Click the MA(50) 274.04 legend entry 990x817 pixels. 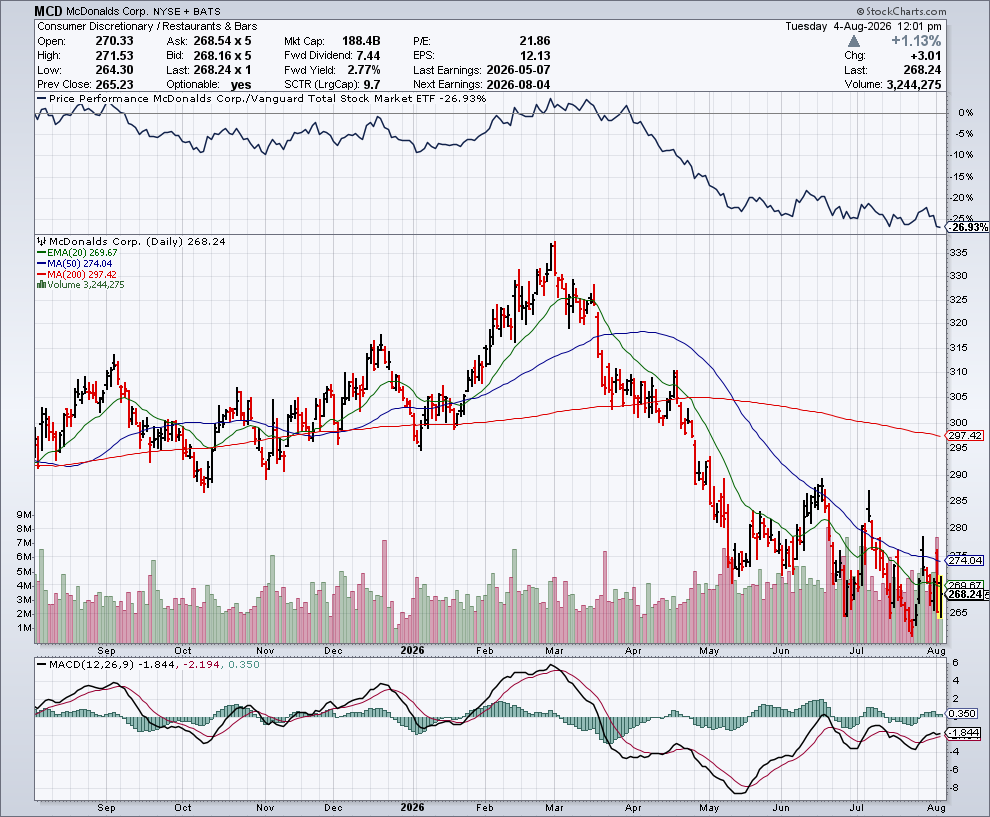[80, 263]
